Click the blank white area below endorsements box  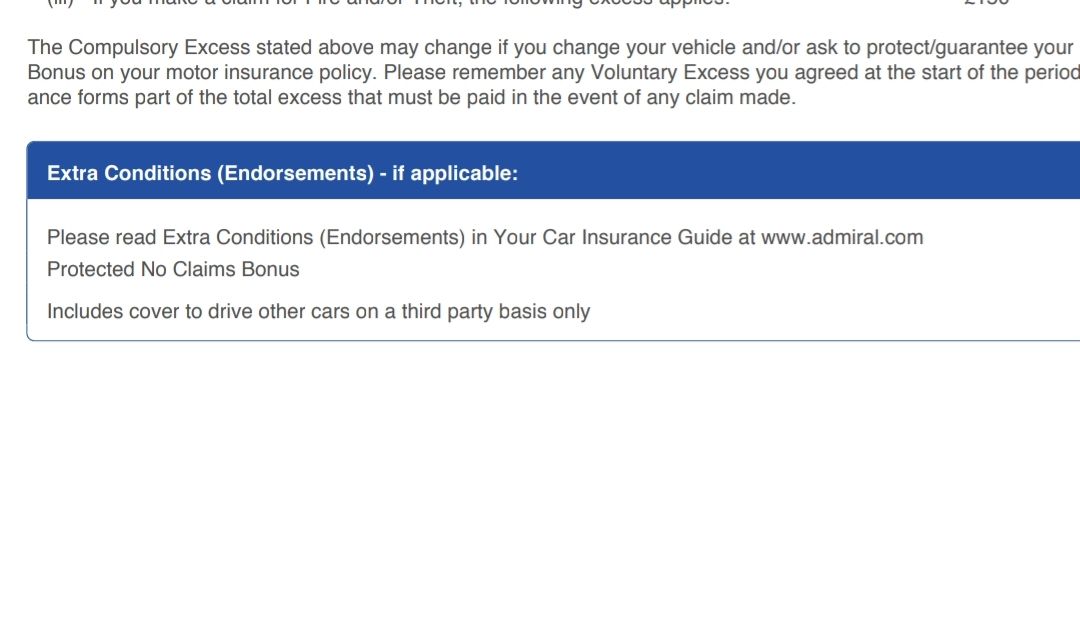(x=540, y=482)
